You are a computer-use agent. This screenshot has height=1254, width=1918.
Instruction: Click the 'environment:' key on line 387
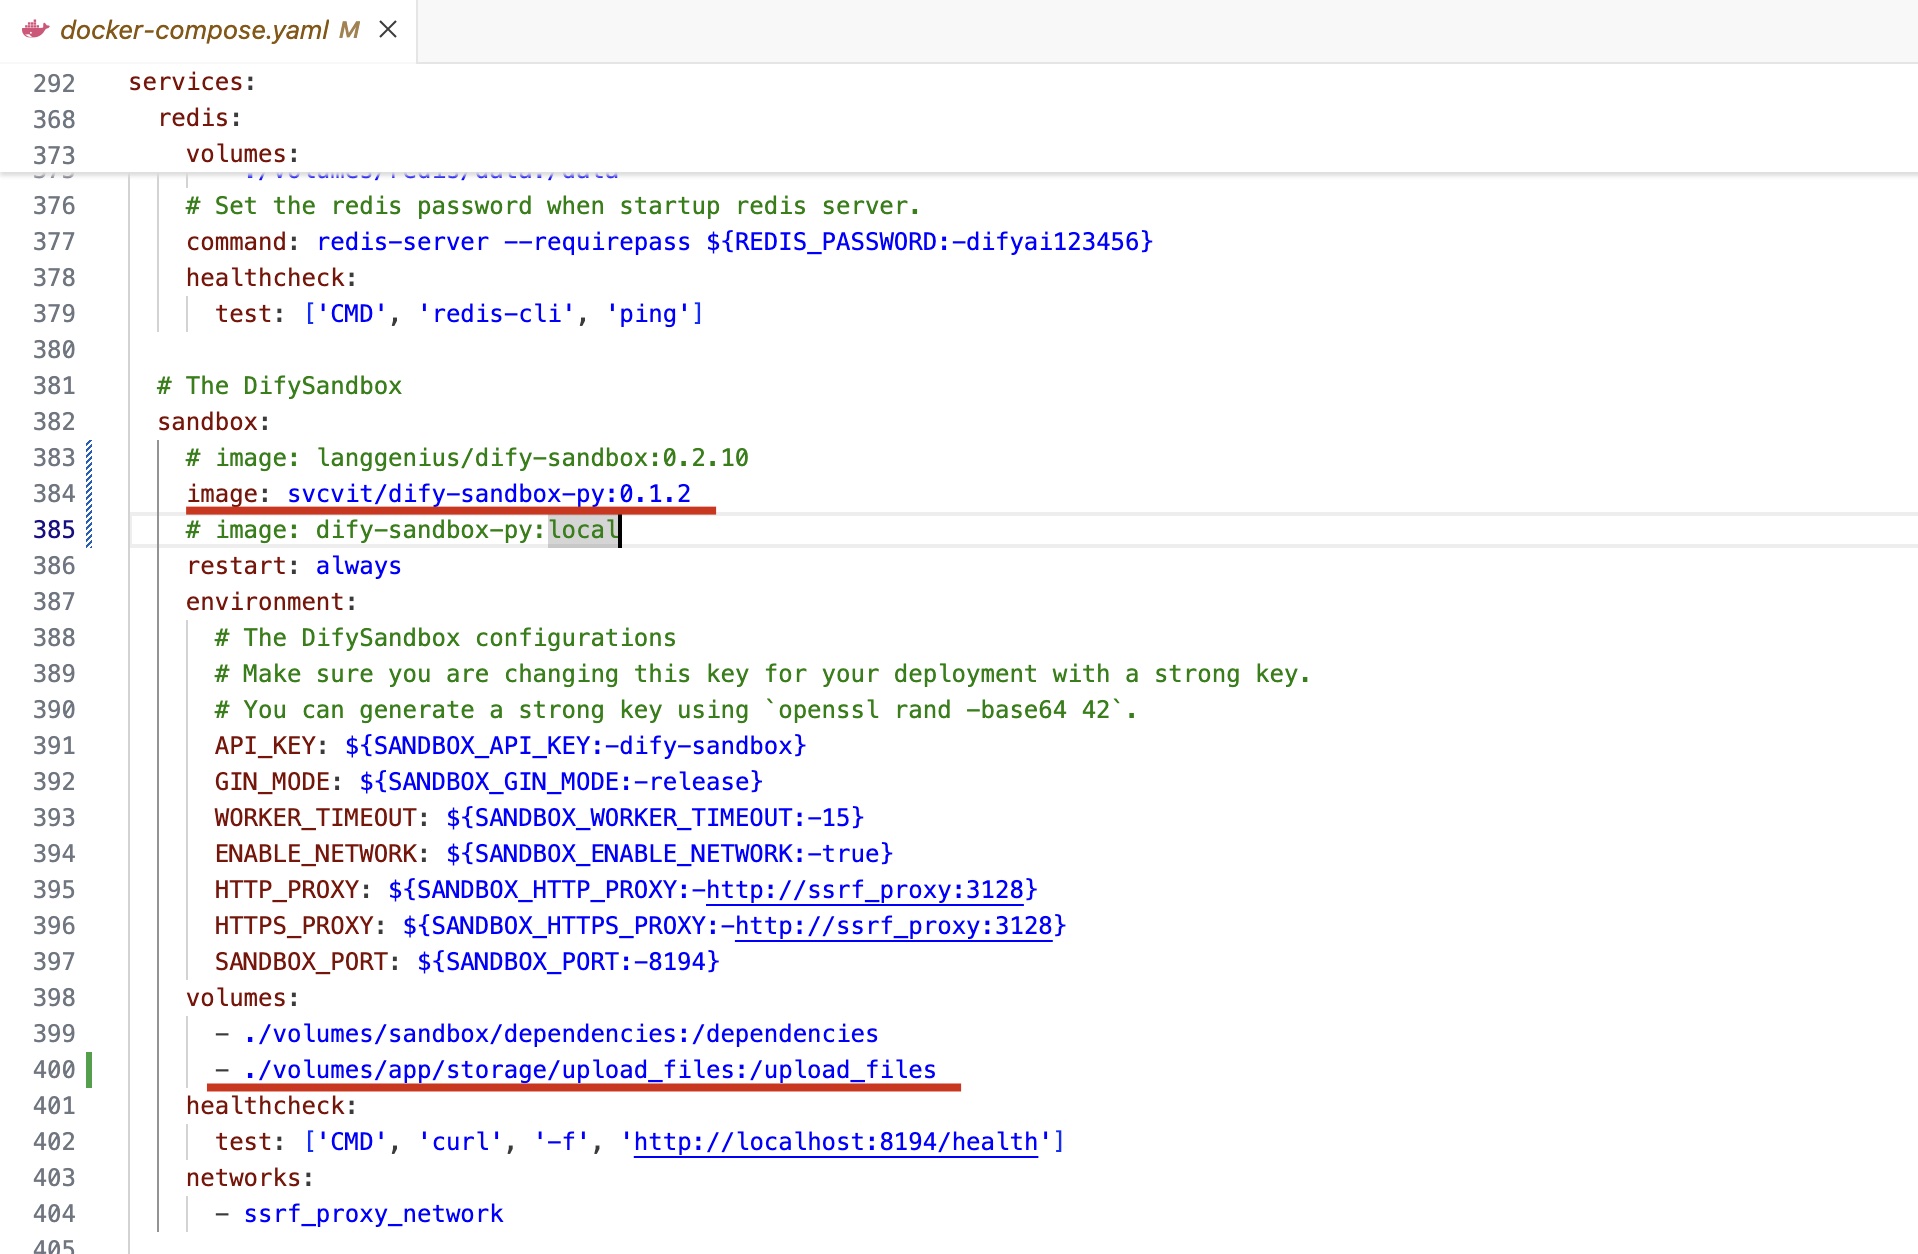[x=270, y=602]
